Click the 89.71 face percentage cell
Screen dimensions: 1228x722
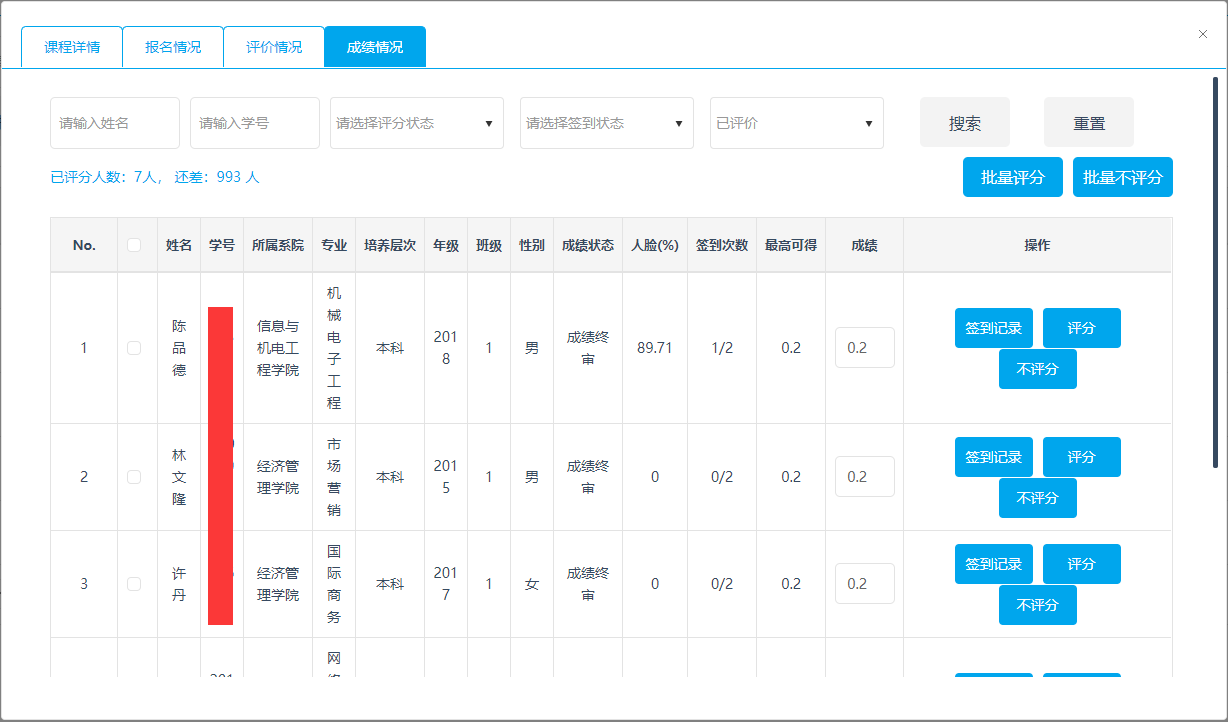[655, 348]
